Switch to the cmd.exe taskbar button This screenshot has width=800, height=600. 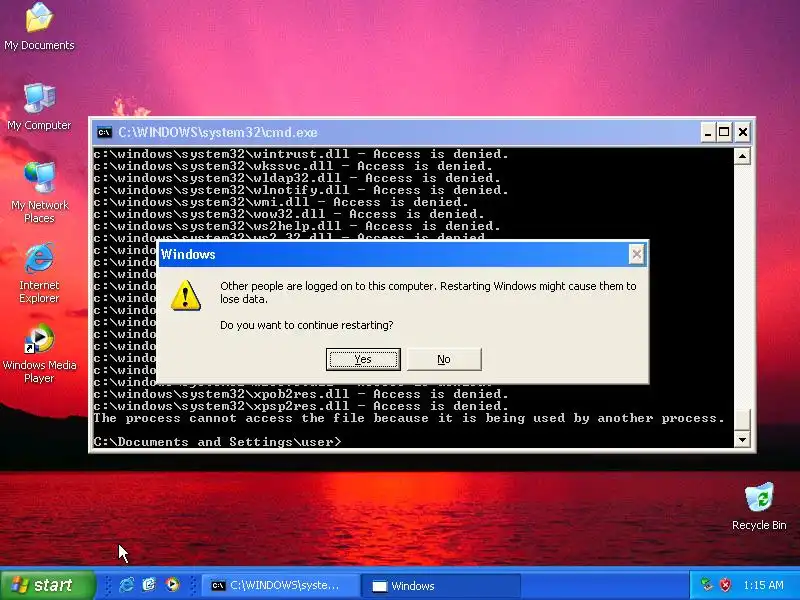click(x=280, y=585)
